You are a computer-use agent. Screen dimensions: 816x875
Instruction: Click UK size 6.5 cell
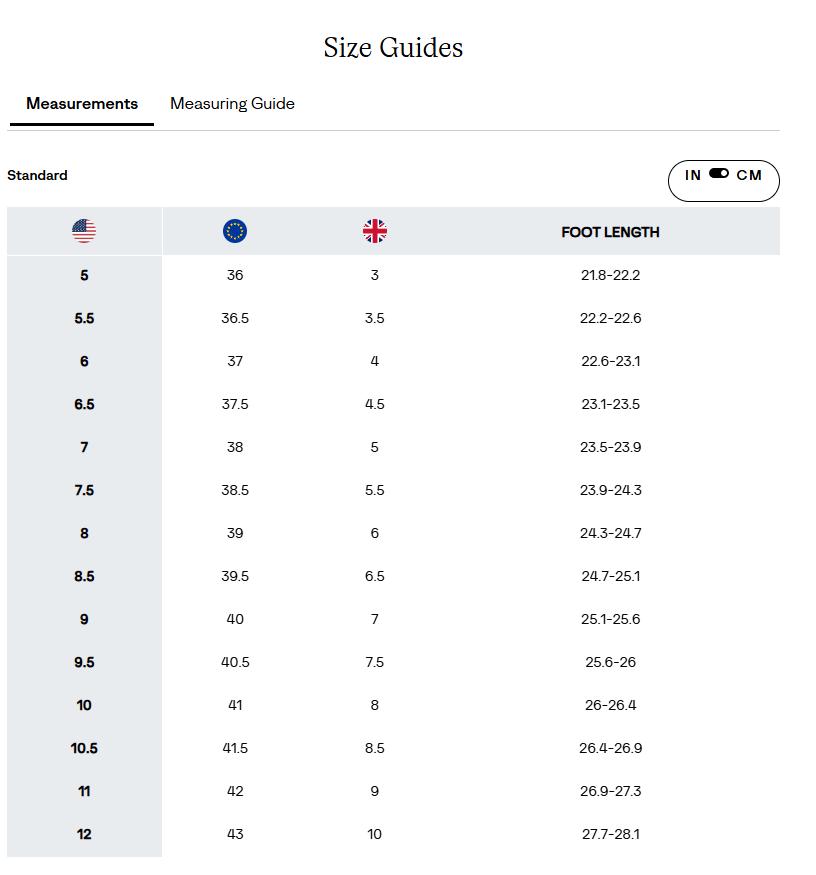[x=374, y=576]
